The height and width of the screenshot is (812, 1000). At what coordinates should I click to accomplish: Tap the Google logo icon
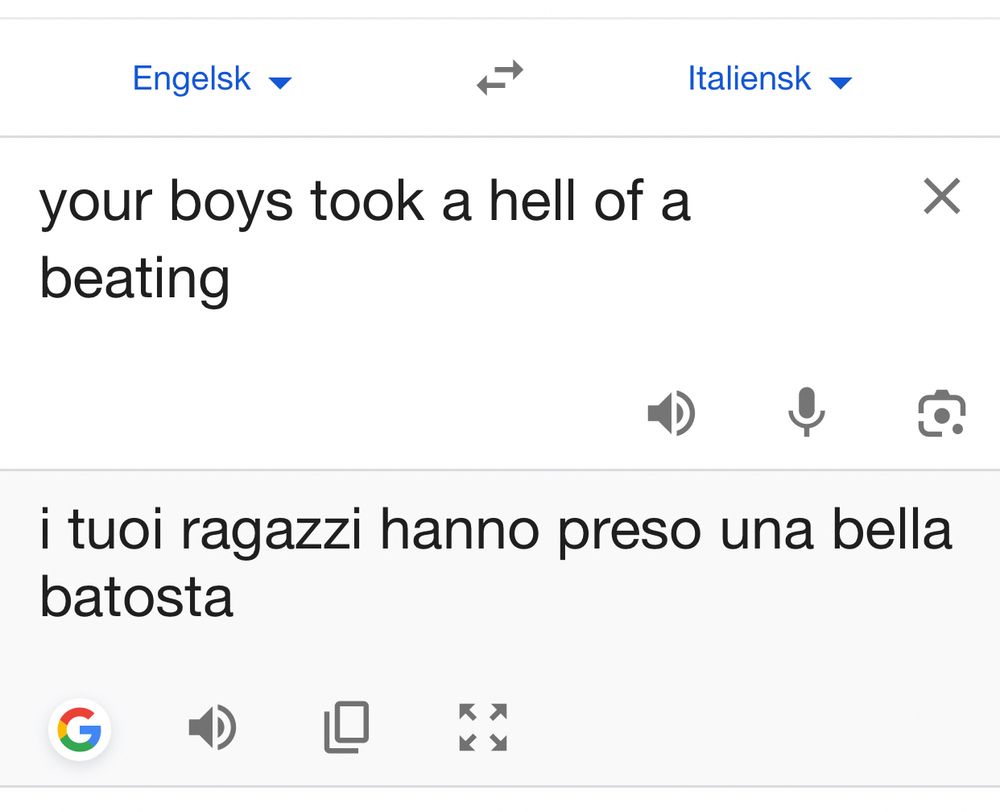tap(80, 729)
